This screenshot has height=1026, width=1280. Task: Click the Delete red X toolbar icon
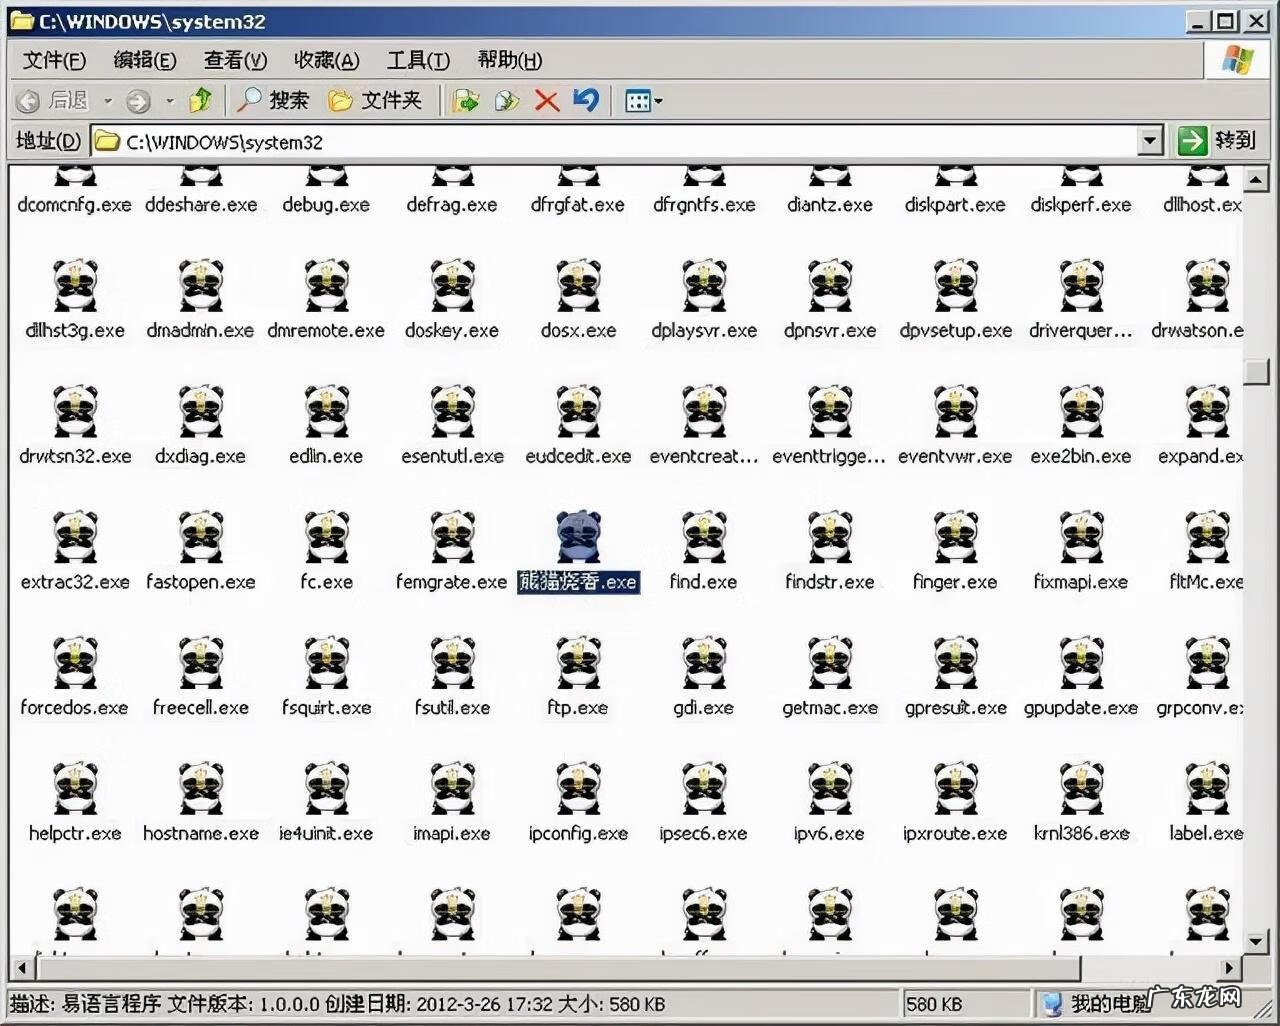[546, 100]
